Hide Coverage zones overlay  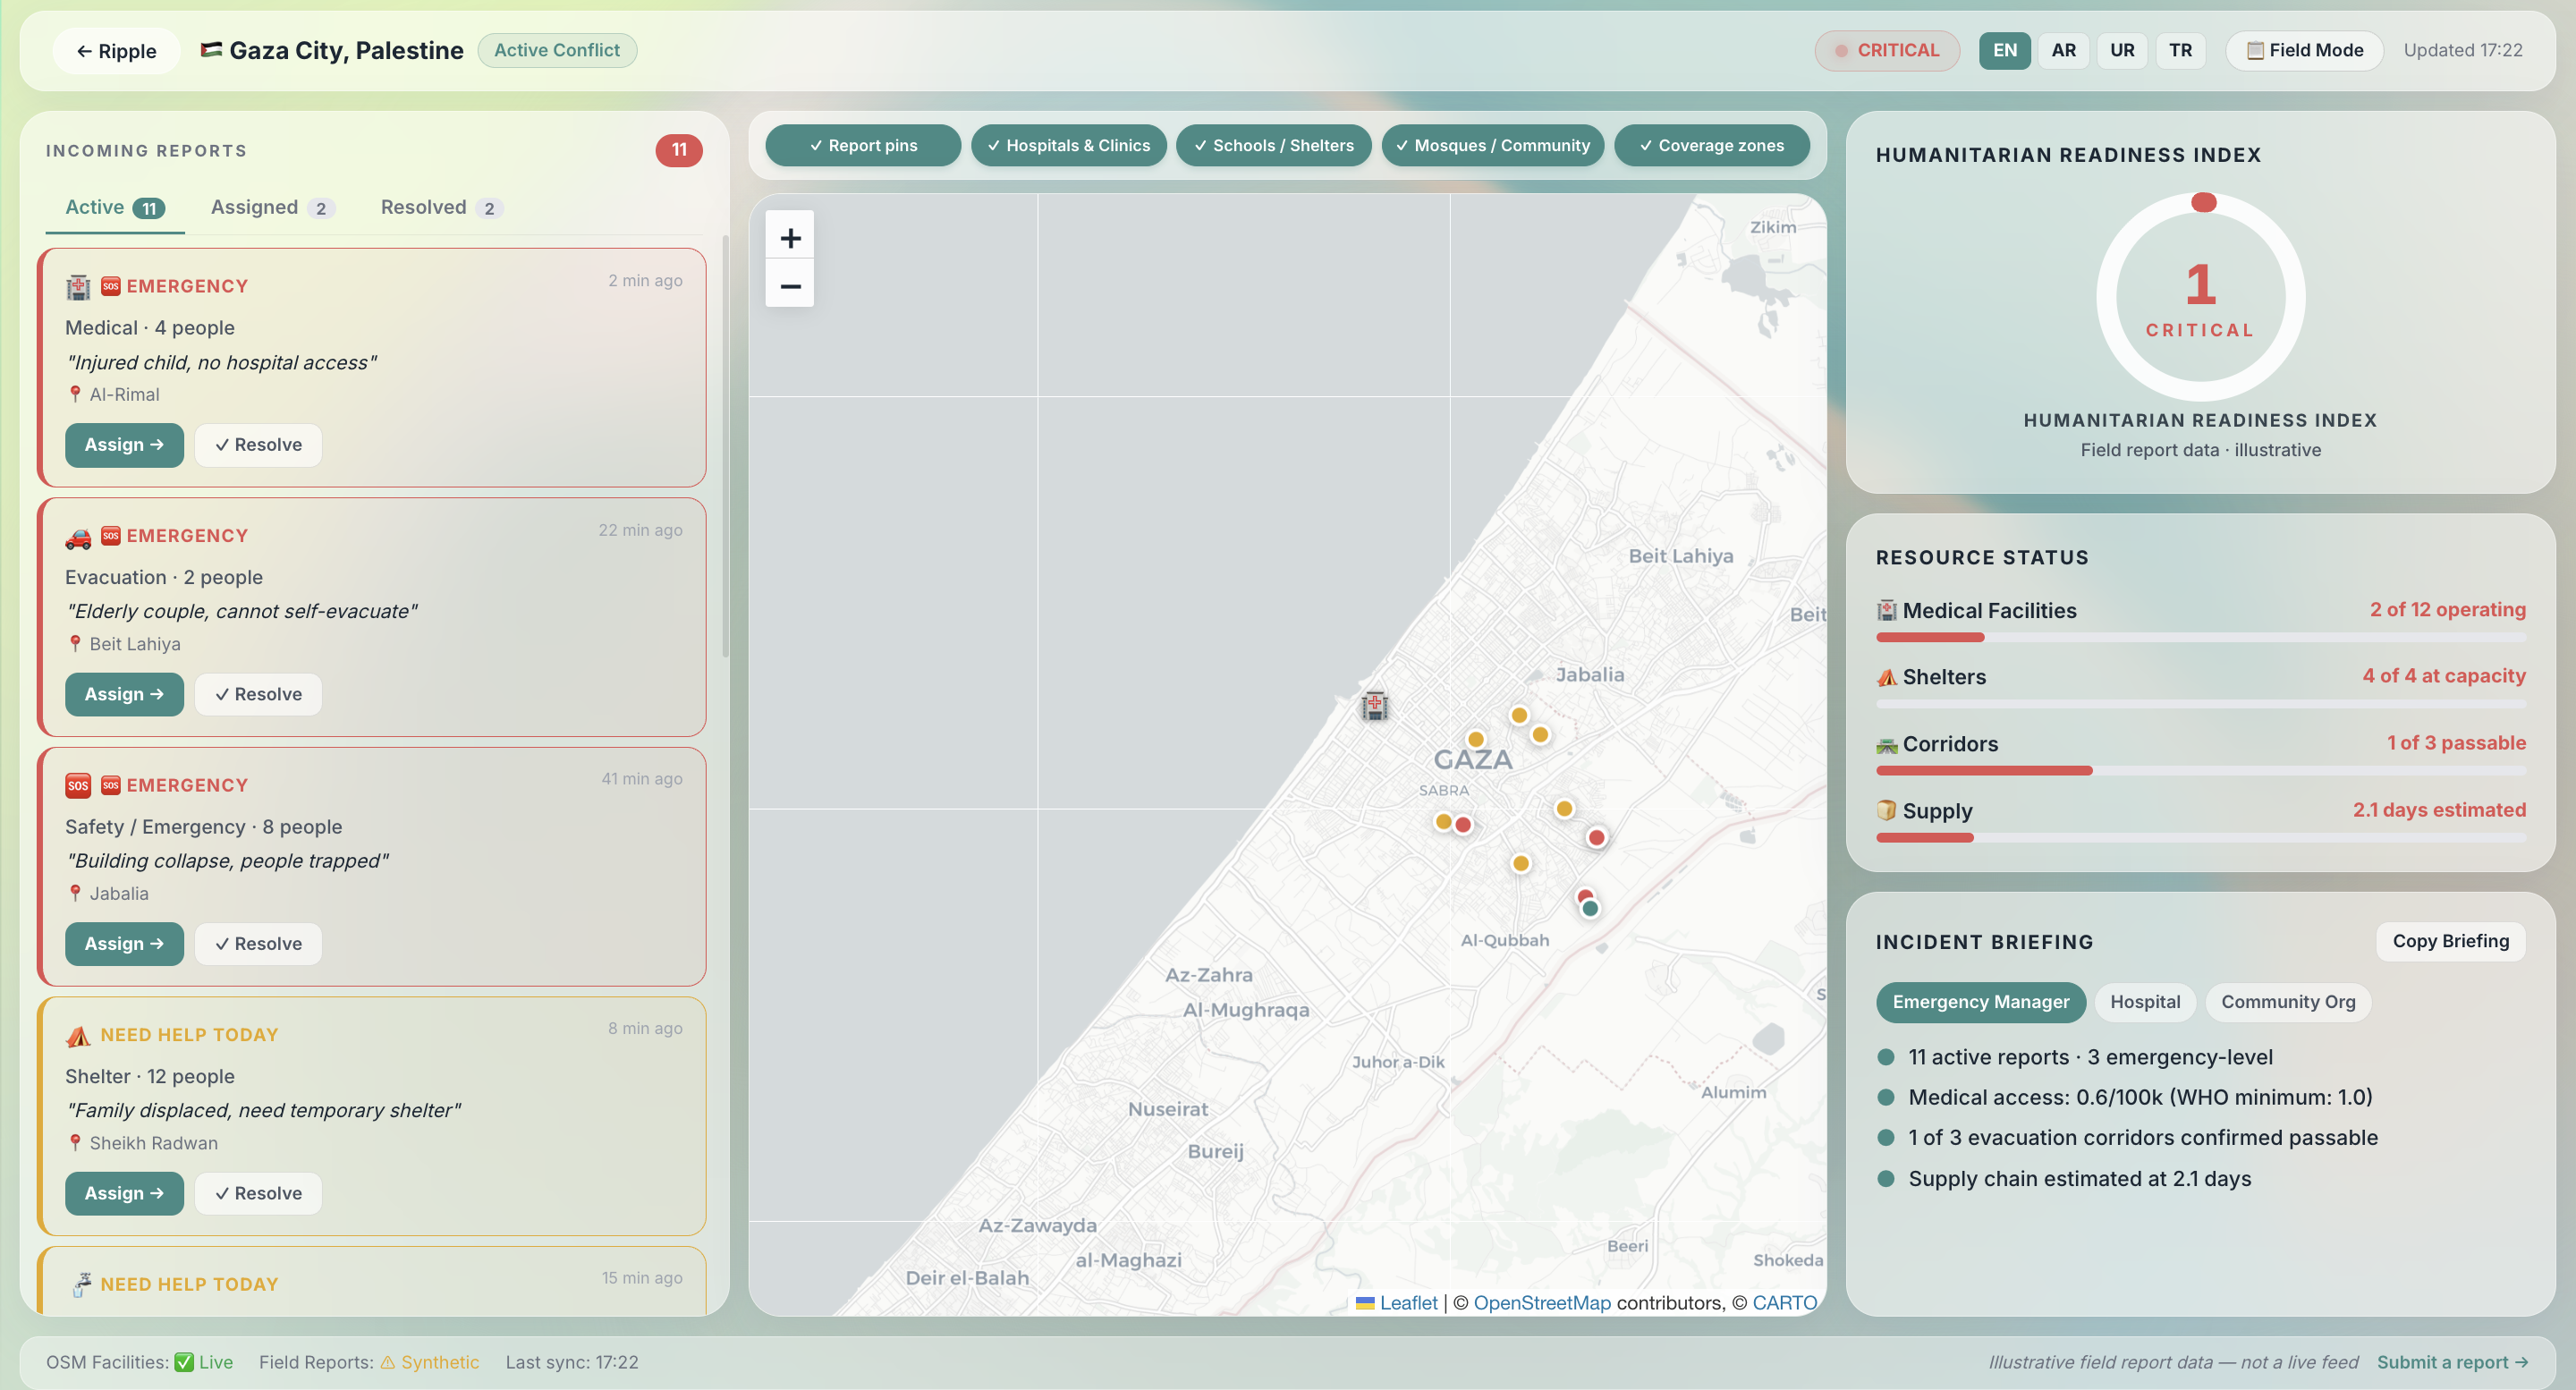(x=1711, y=145)
